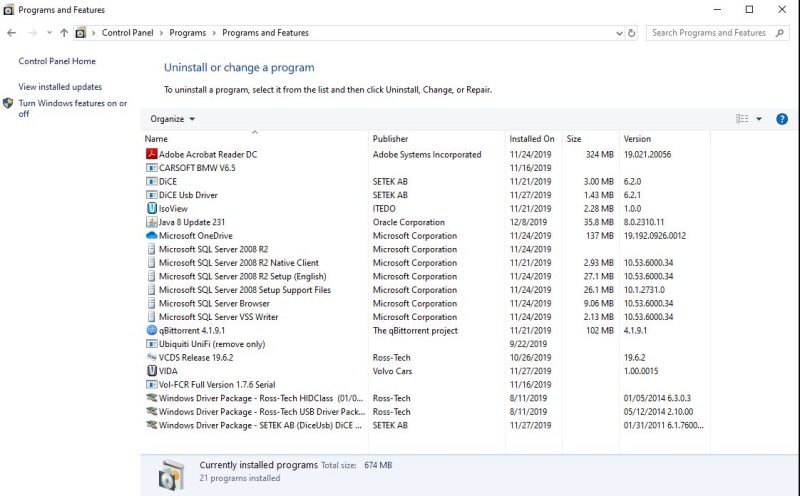This screenshot has width=800, height=496.
Task: Click the search magnifier icon
Action: 780,33
